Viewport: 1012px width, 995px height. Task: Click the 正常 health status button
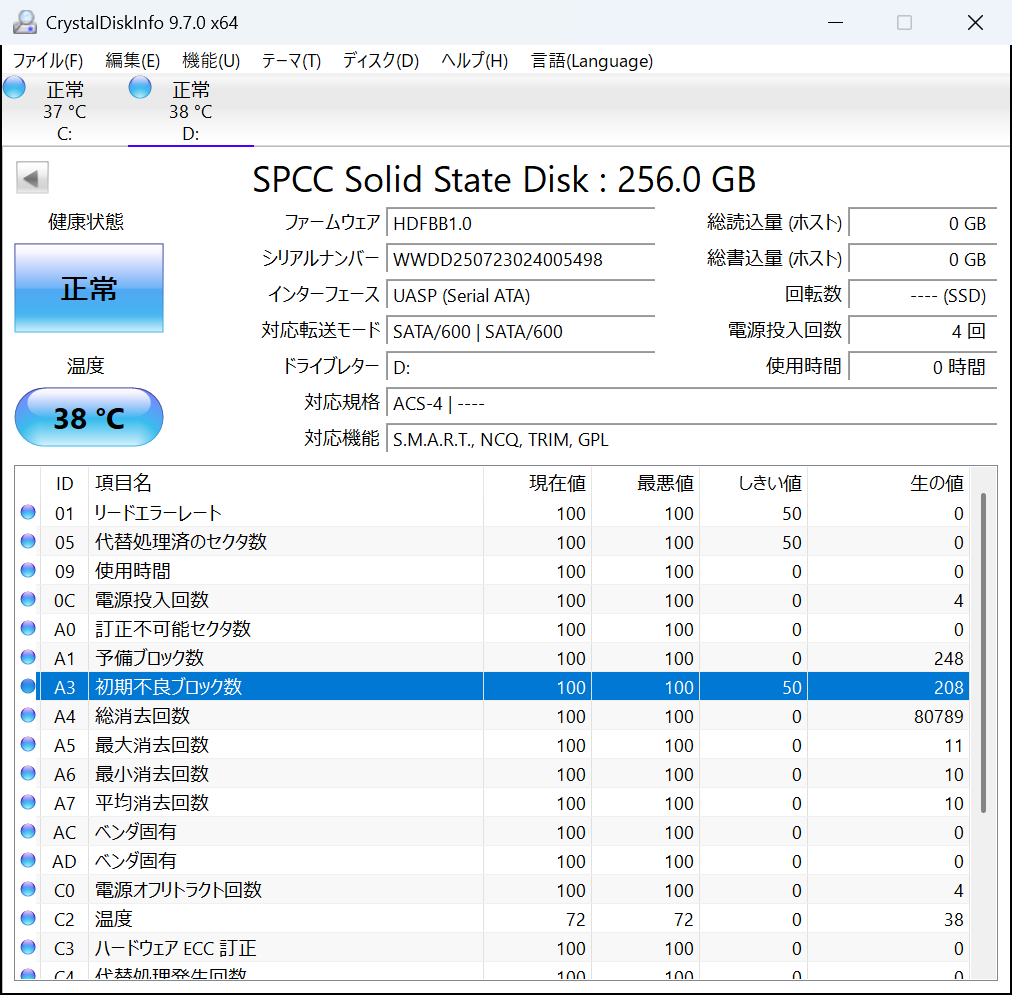pos(89,289)
